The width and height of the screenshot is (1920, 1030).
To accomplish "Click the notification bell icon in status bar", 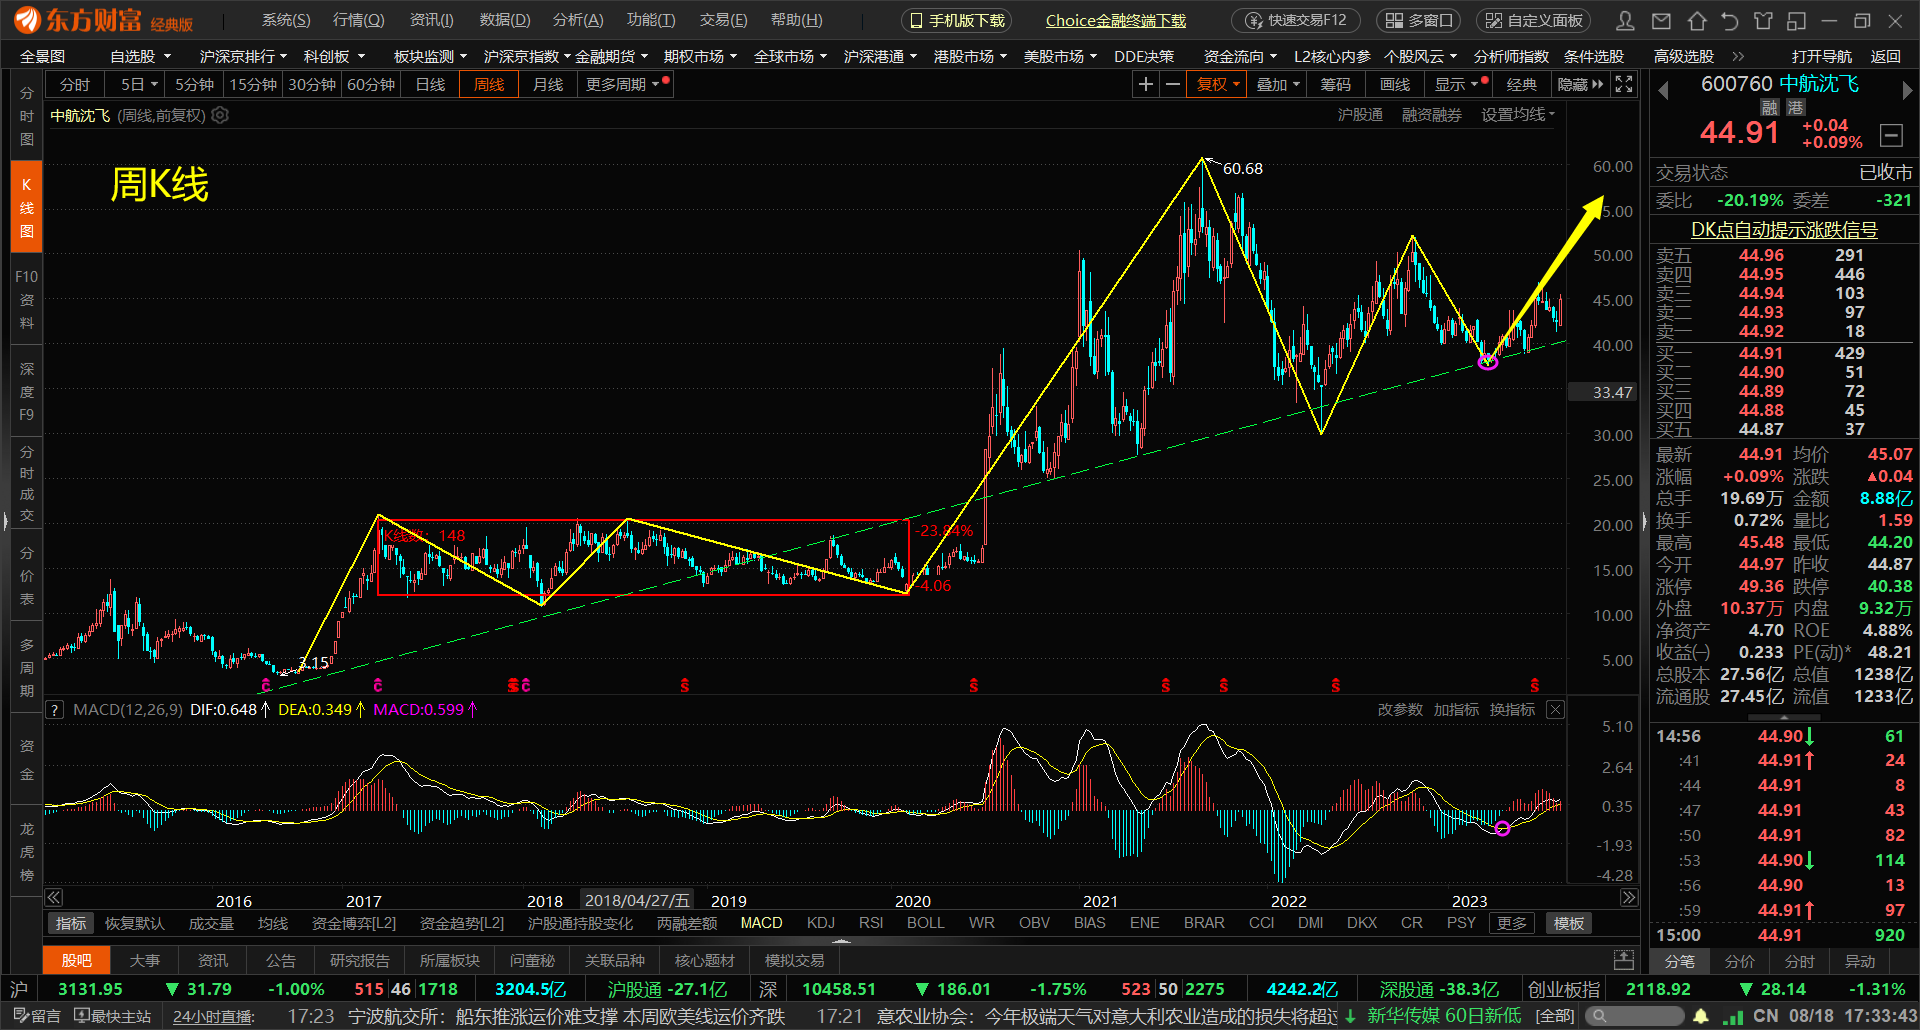I will pyautogui.click(x=1701, y=1016).
